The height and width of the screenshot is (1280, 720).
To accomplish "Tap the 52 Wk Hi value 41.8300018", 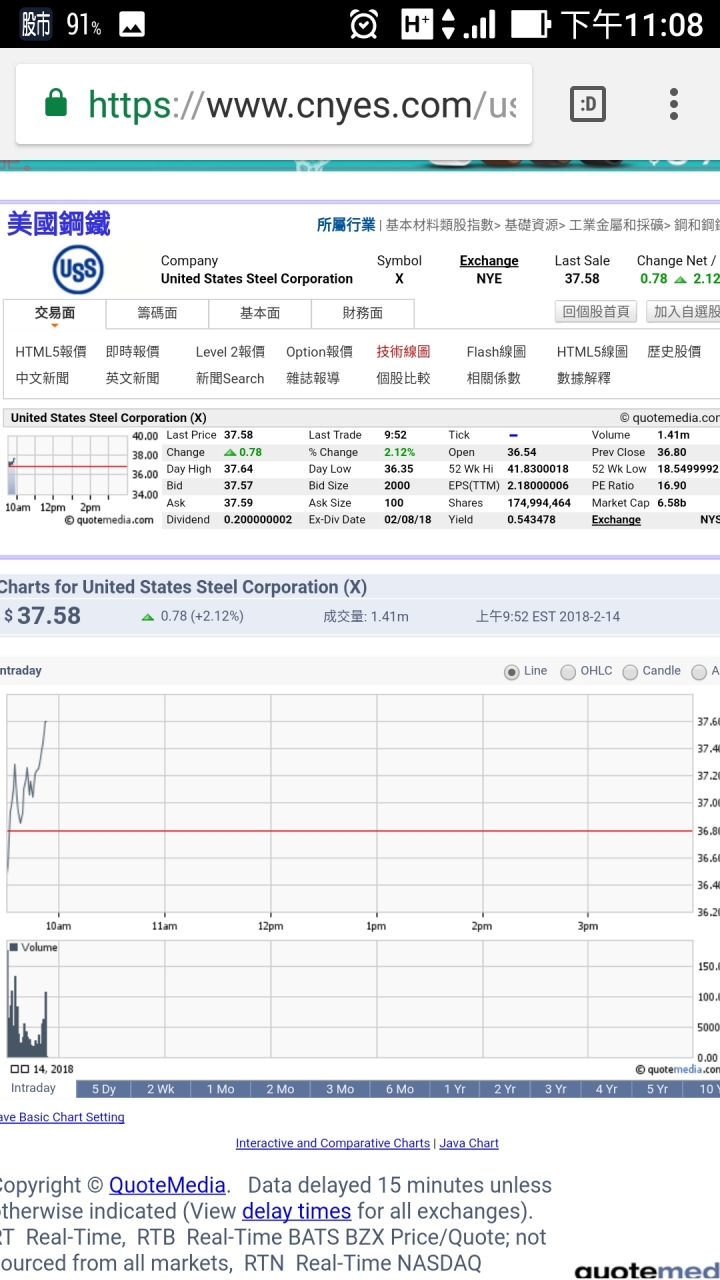I will coord(538,469).
